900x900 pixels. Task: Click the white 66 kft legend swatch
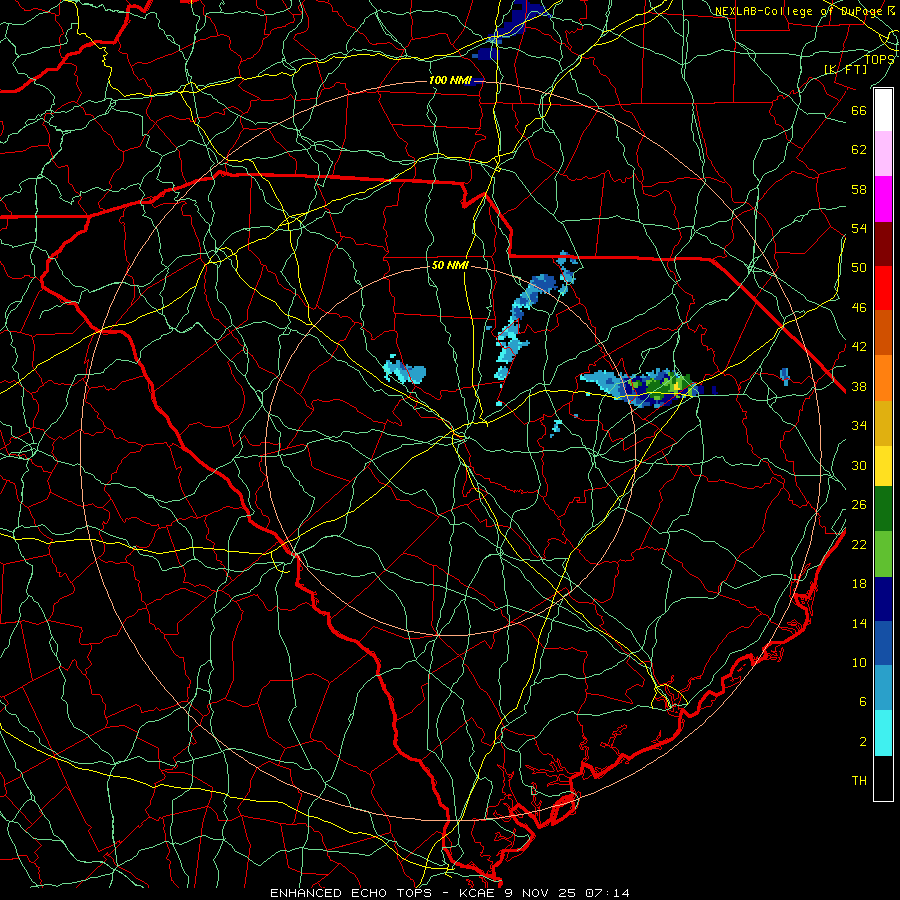[x=883, y=110]
